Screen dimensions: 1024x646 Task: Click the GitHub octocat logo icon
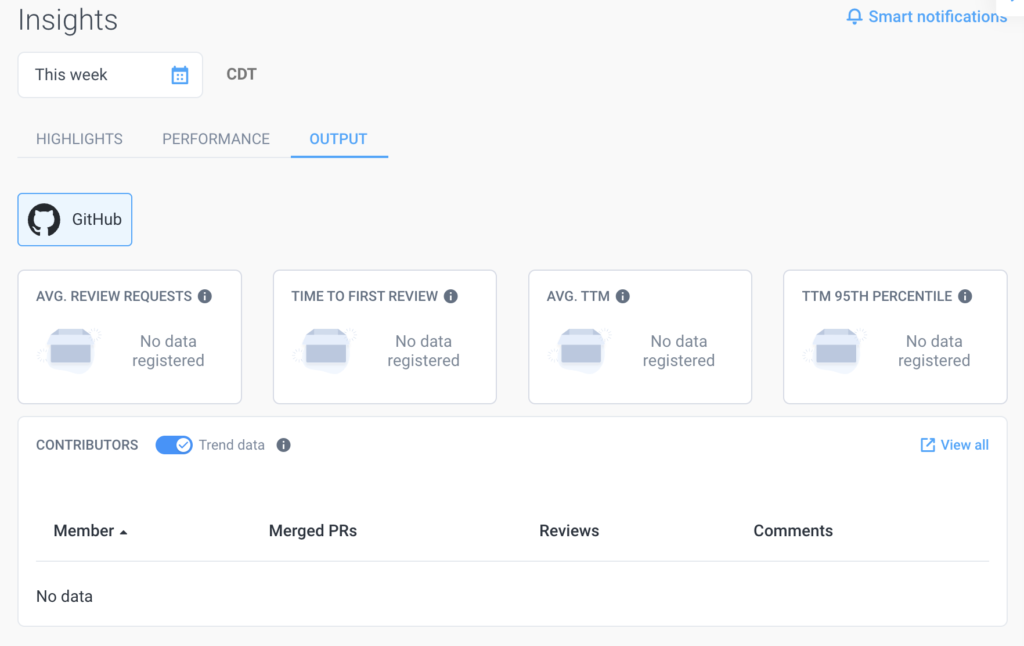pyautogui.click(x=44, y=218)
